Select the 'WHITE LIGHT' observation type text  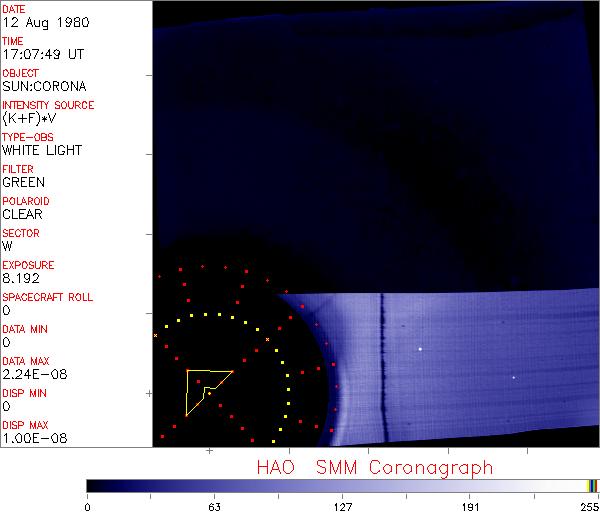coord(41,150)
